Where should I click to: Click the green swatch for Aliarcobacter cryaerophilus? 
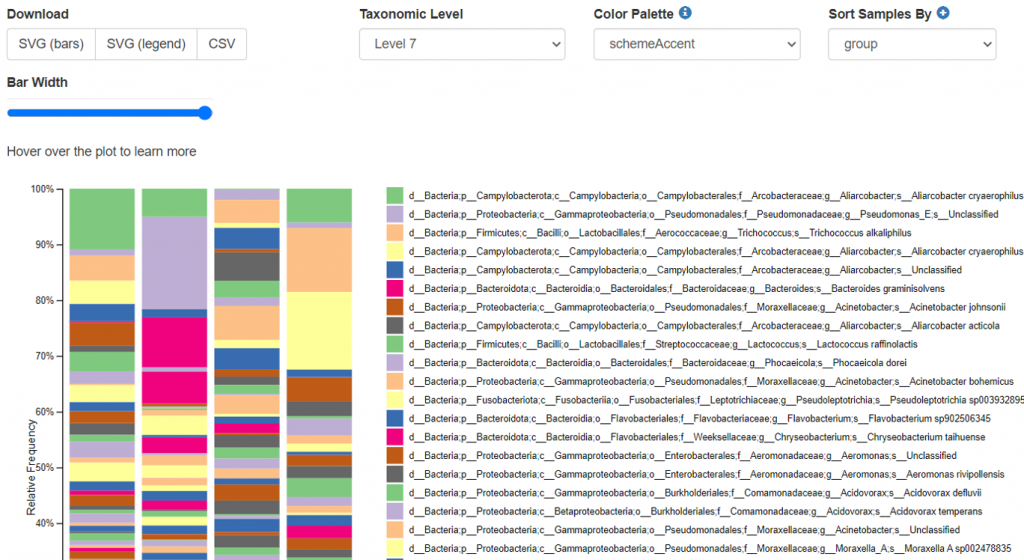394,195
